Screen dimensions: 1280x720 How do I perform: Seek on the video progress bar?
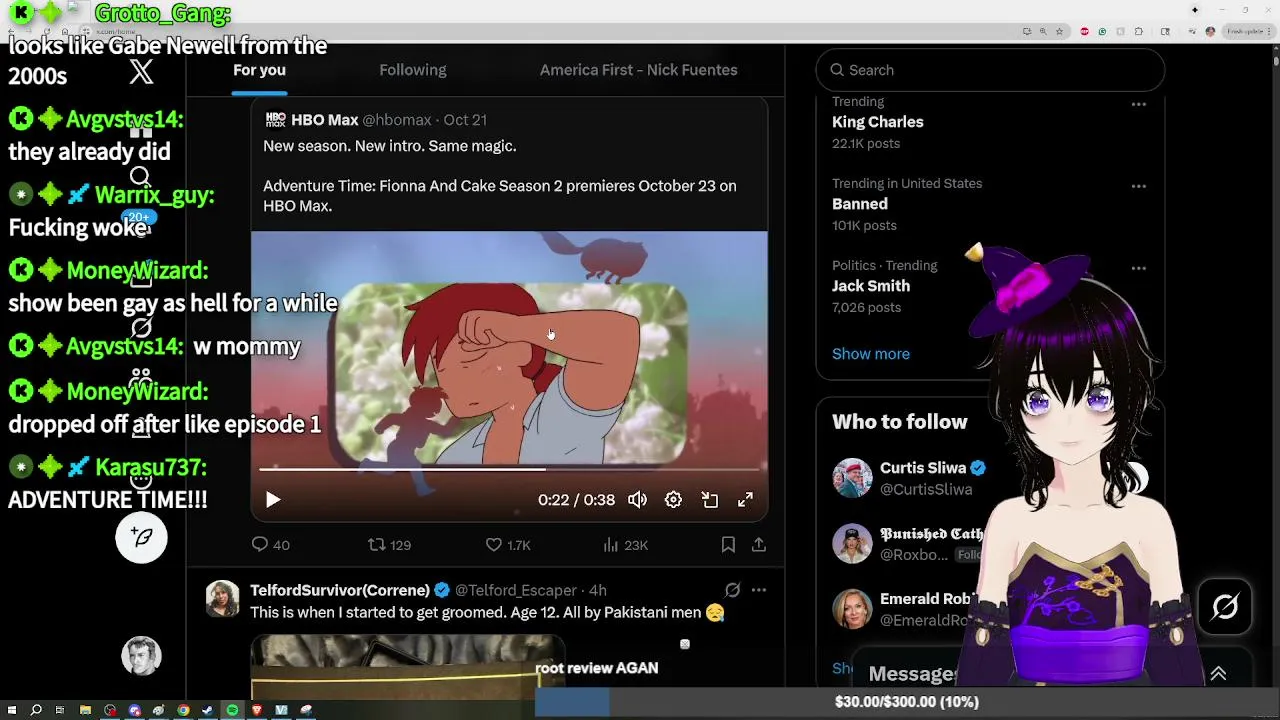point(509,469)
